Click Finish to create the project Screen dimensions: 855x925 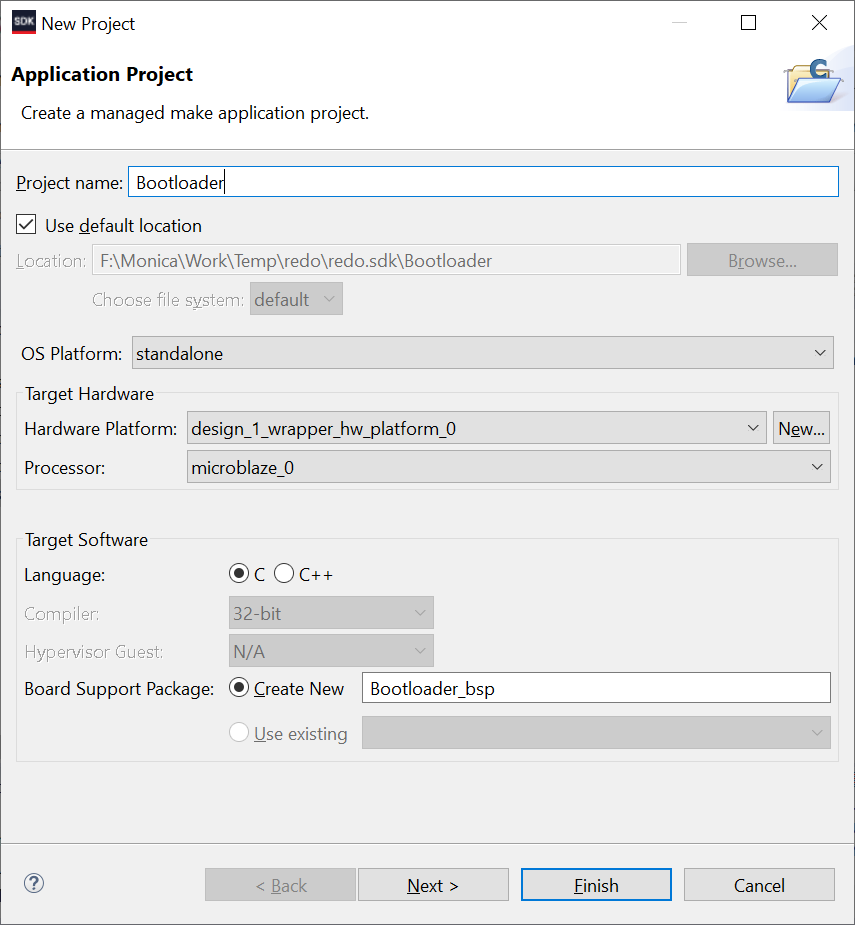click(x=596, y=885)
